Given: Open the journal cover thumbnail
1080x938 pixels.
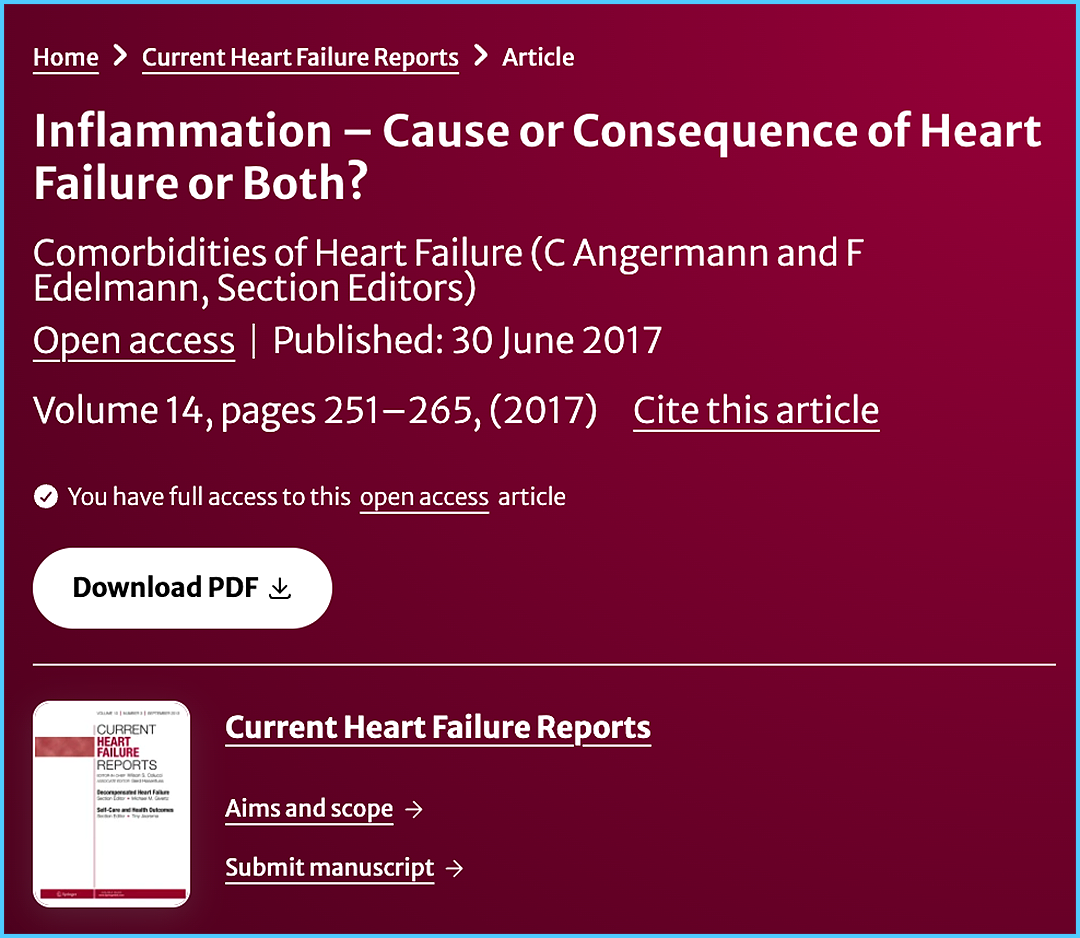Looking at the screenshot, I should (111, 804).
